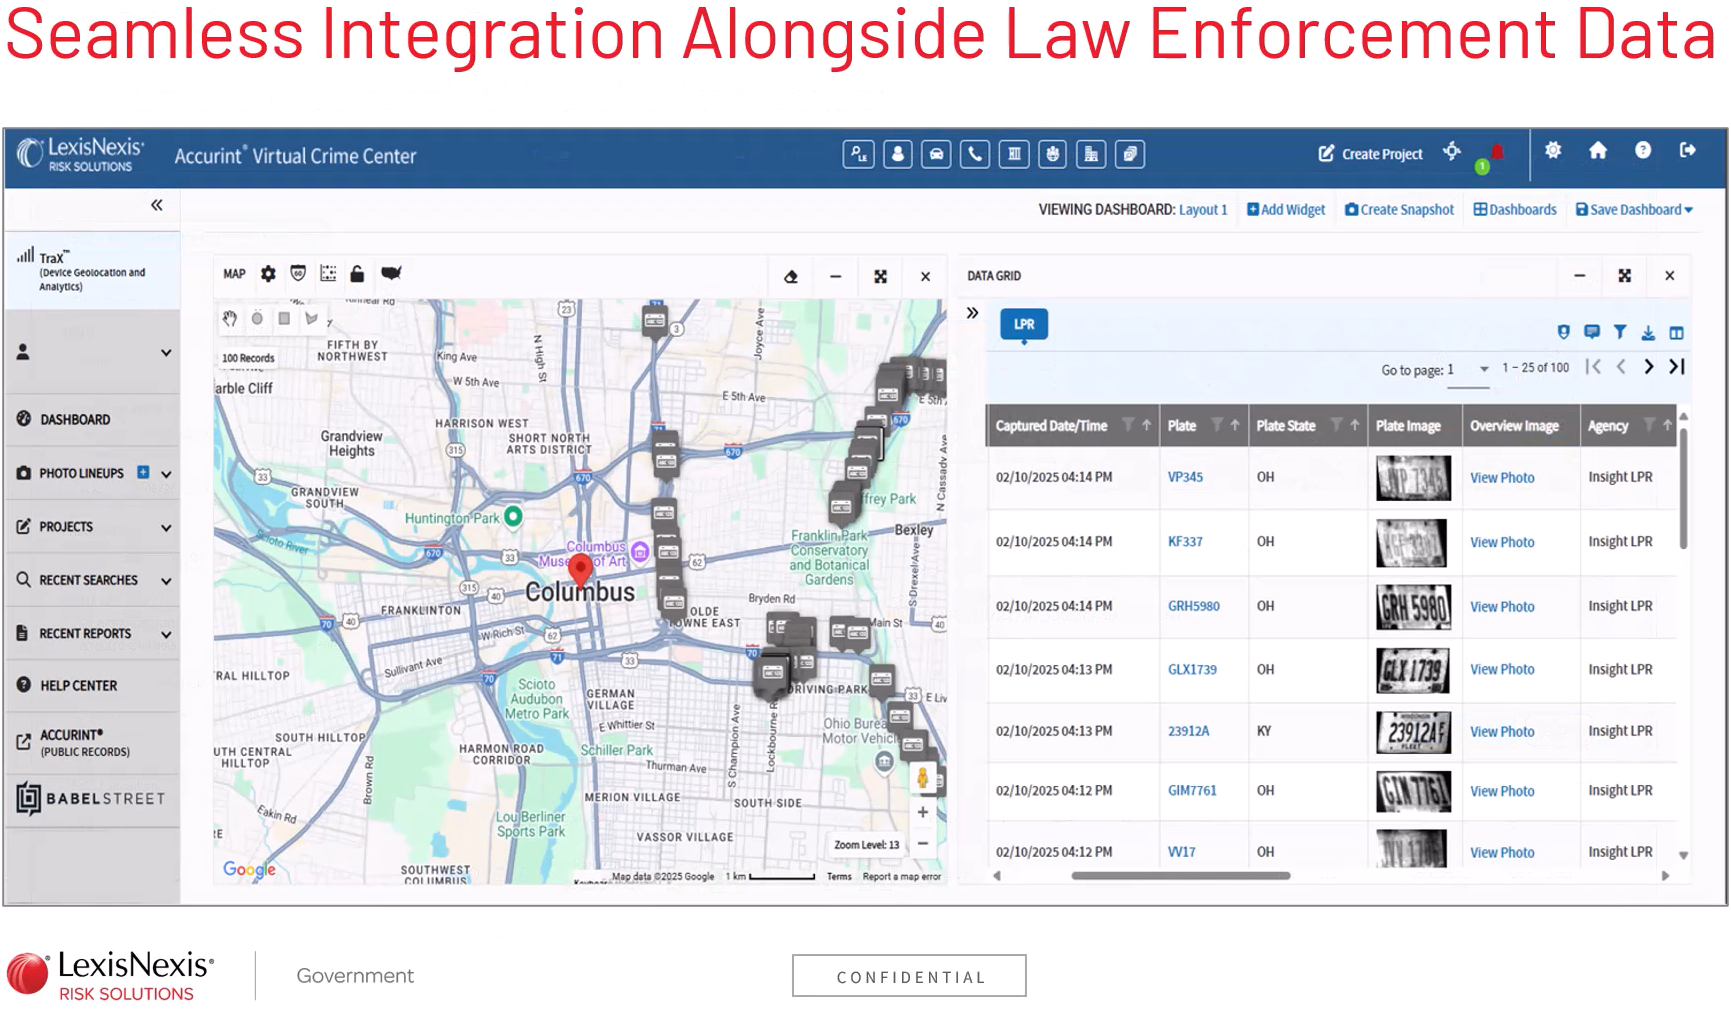Click the data grid horizontal scrollbar
1731x1009 pixels.
point(1181,876)
